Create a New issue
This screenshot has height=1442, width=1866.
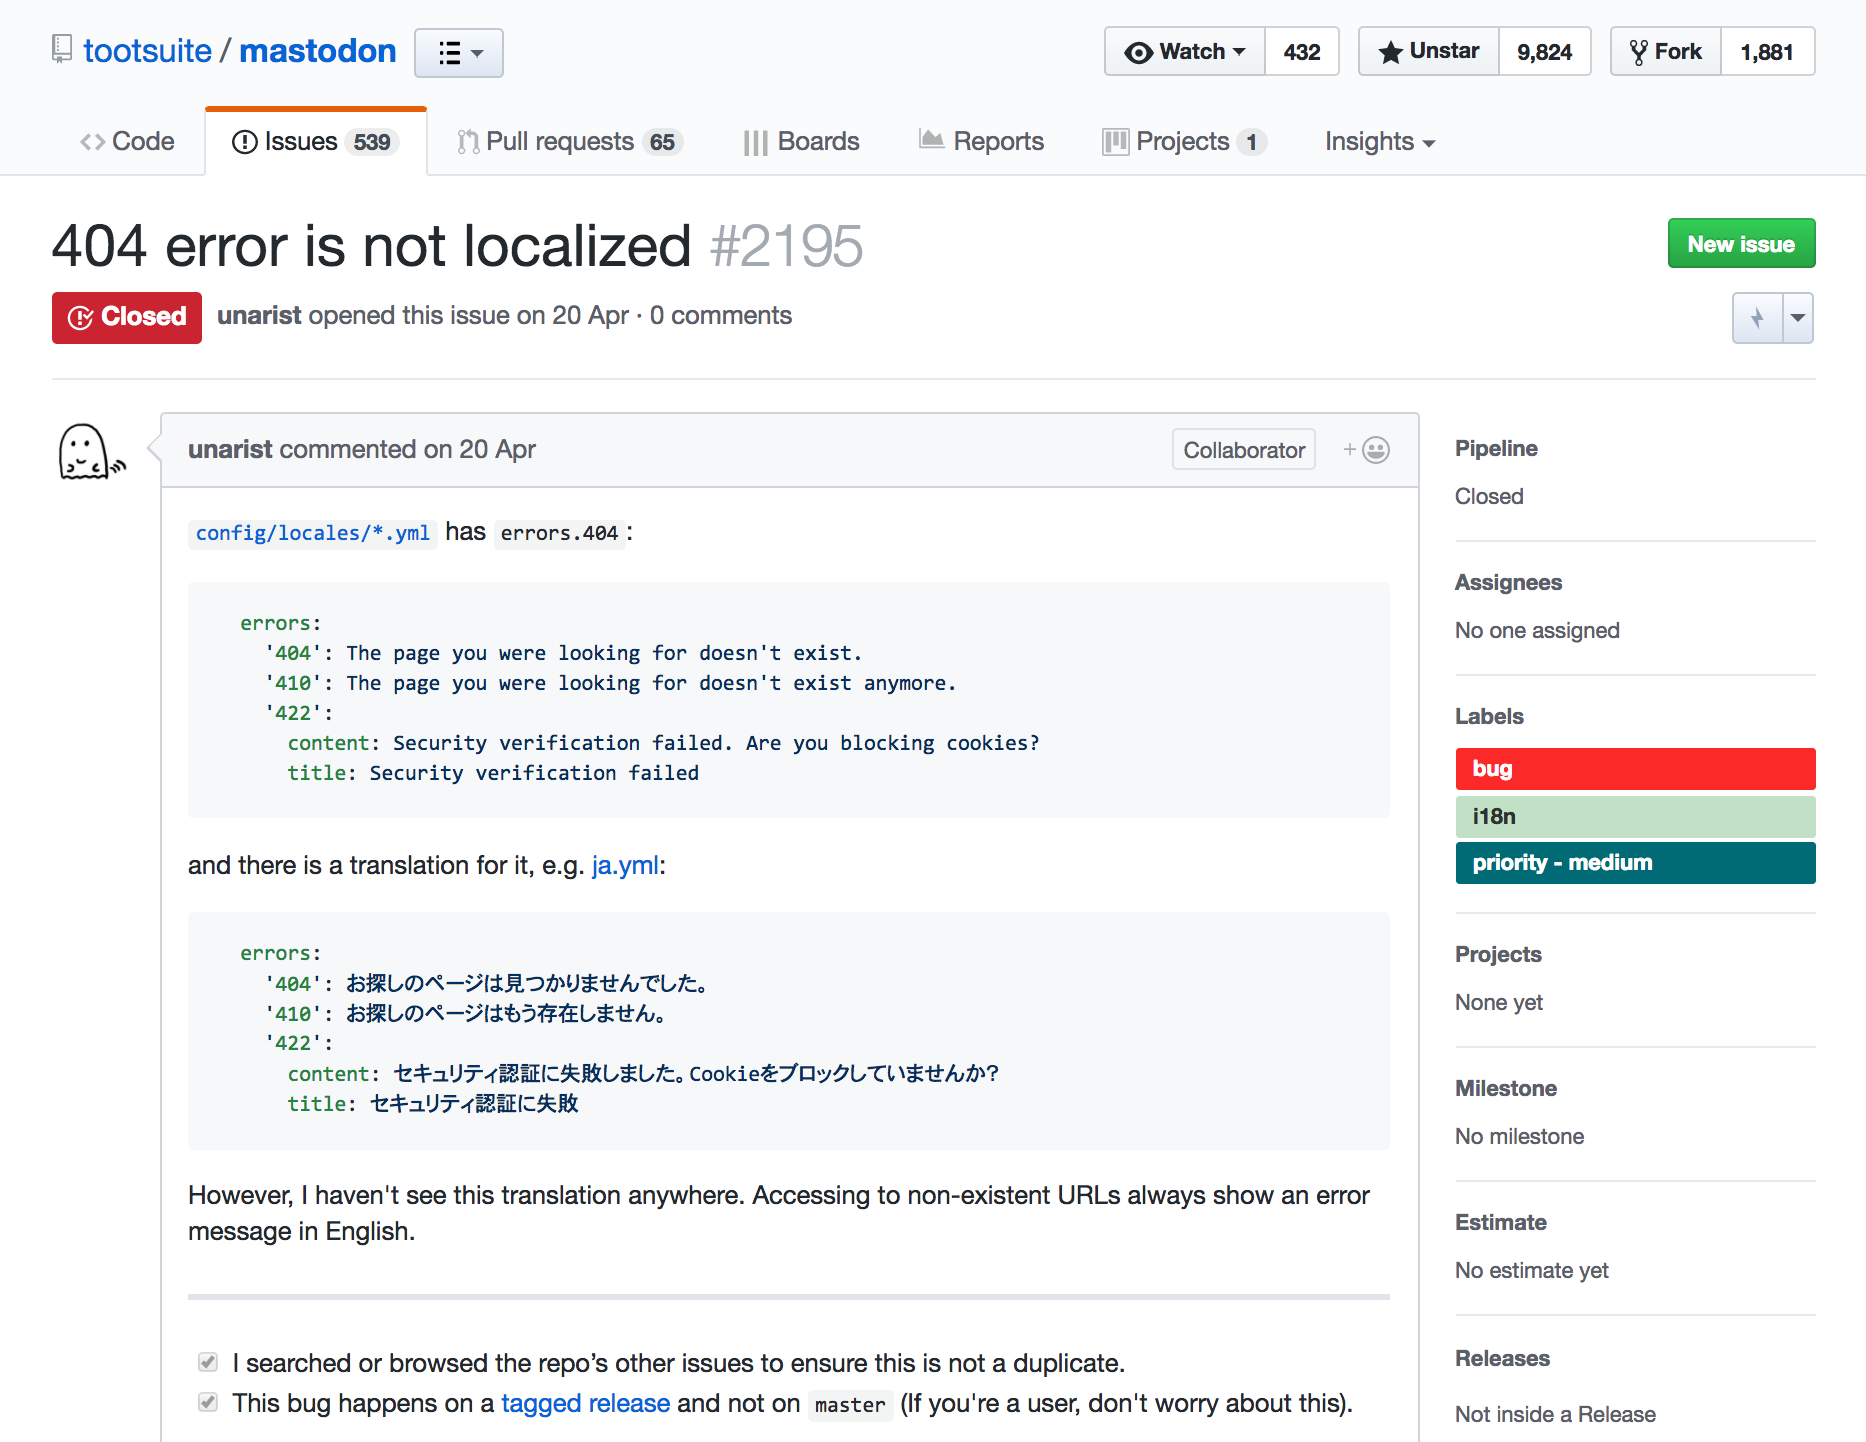click(1741, 244)
